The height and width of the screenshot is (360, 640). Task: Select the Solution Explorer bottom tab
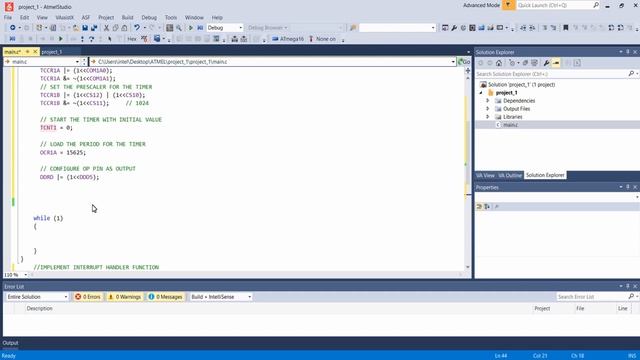click(545, 175)
